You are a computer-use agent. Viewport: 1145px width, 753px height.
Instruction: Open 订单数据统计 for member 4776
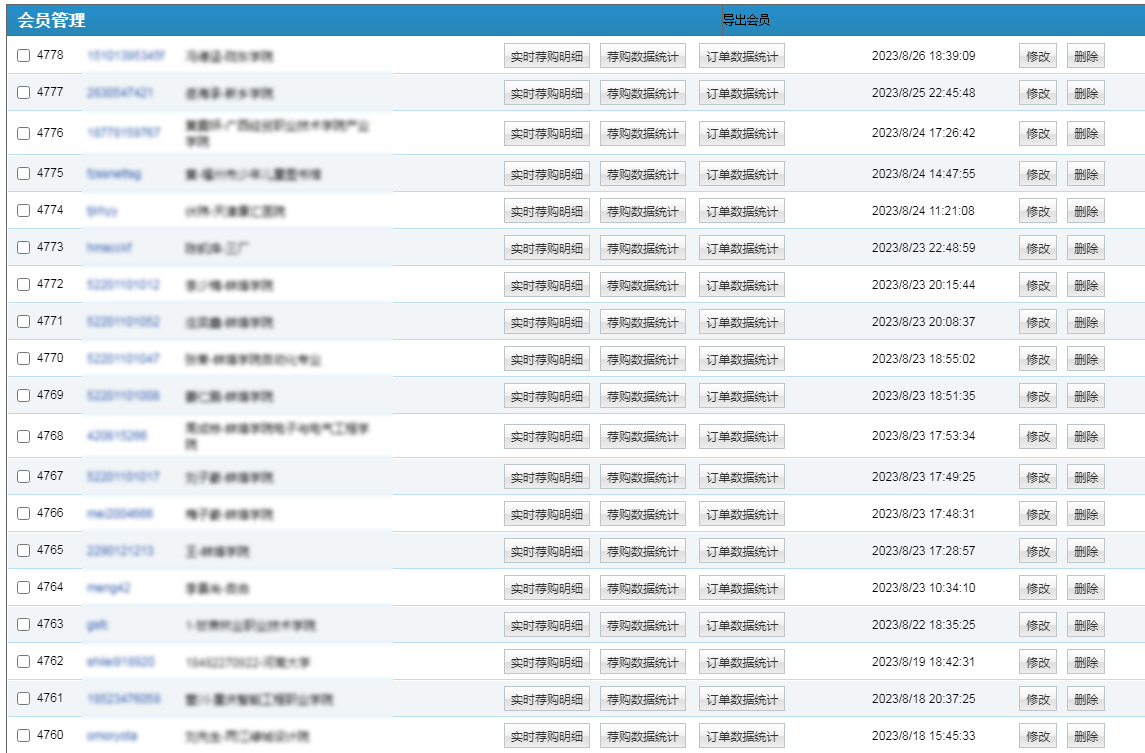(741, 134)
